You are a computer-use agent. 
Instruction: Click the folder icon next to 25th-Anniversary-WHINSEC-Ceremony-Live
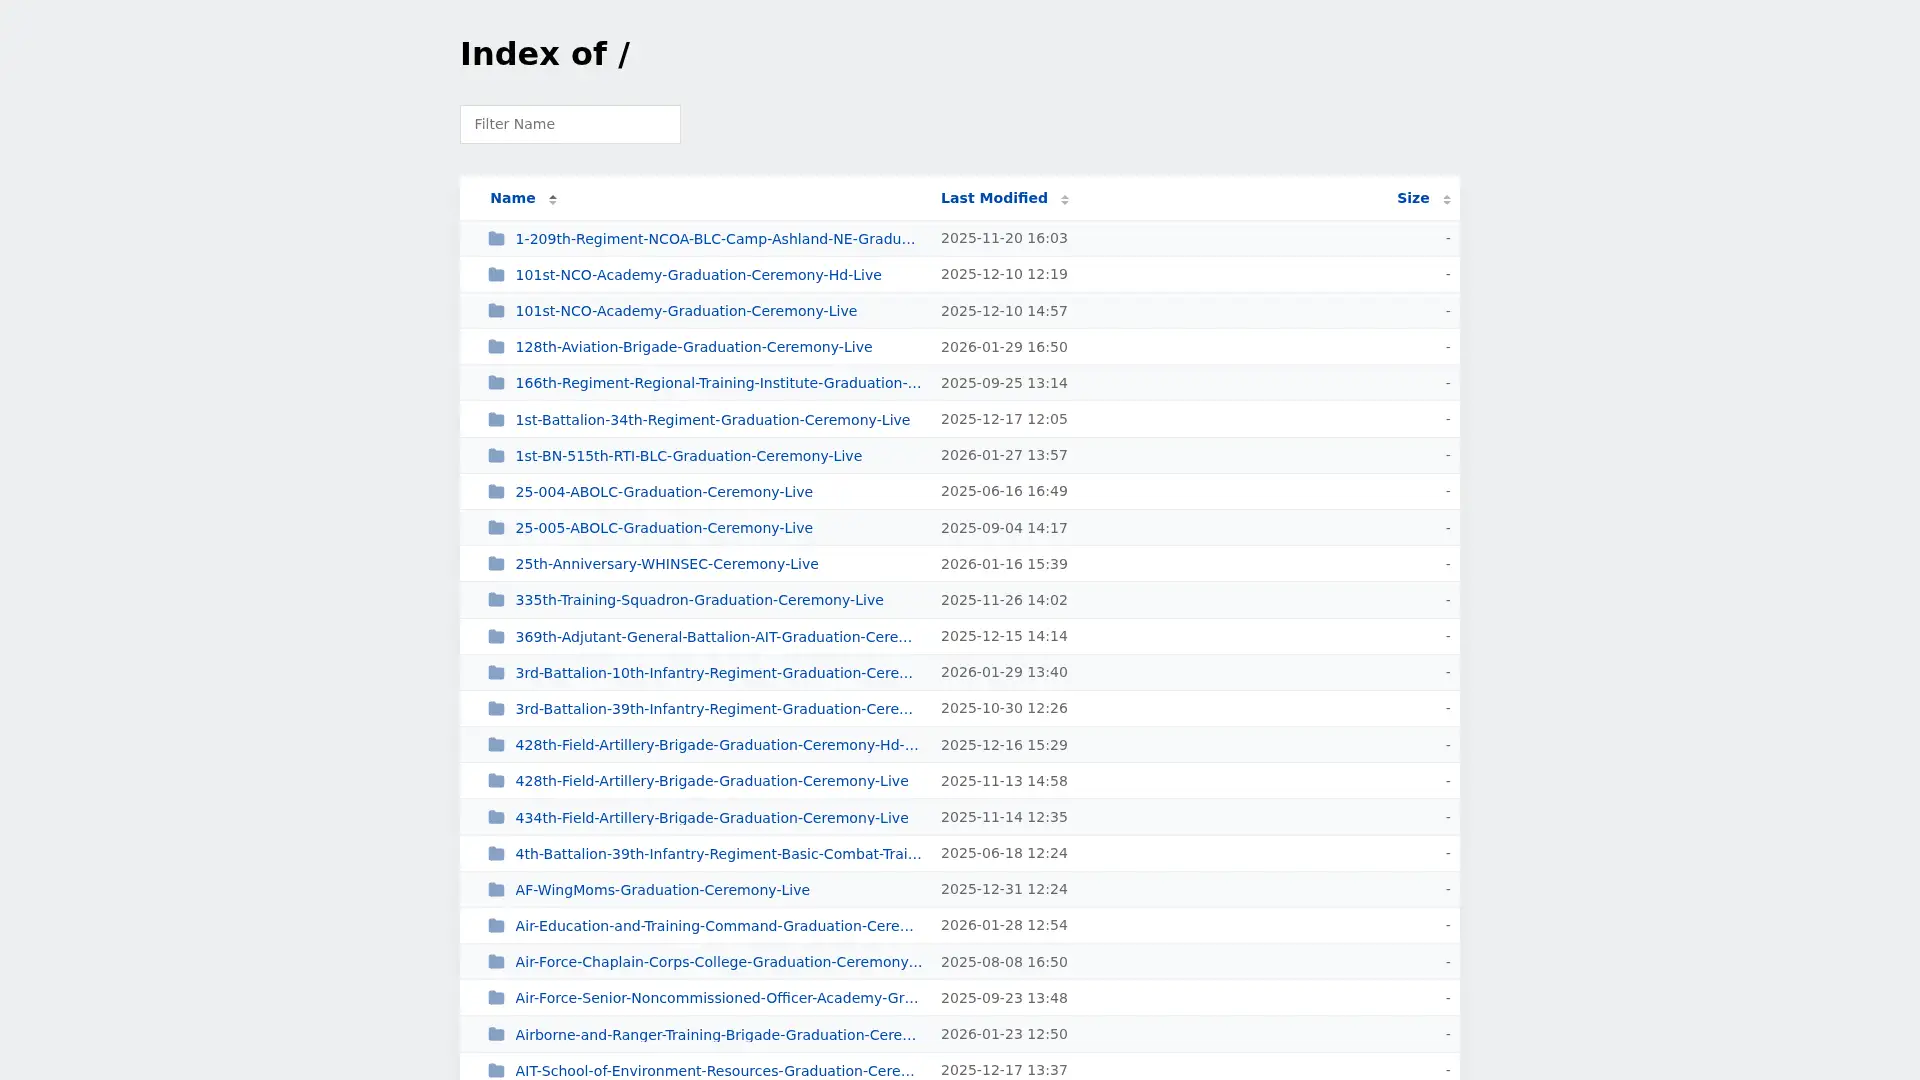[x=496, y=563]
